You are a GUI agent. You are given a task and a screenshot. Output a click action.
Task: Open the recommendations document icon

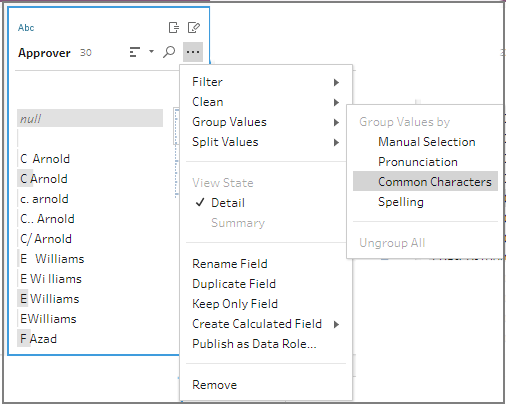(x=174, y=27)
